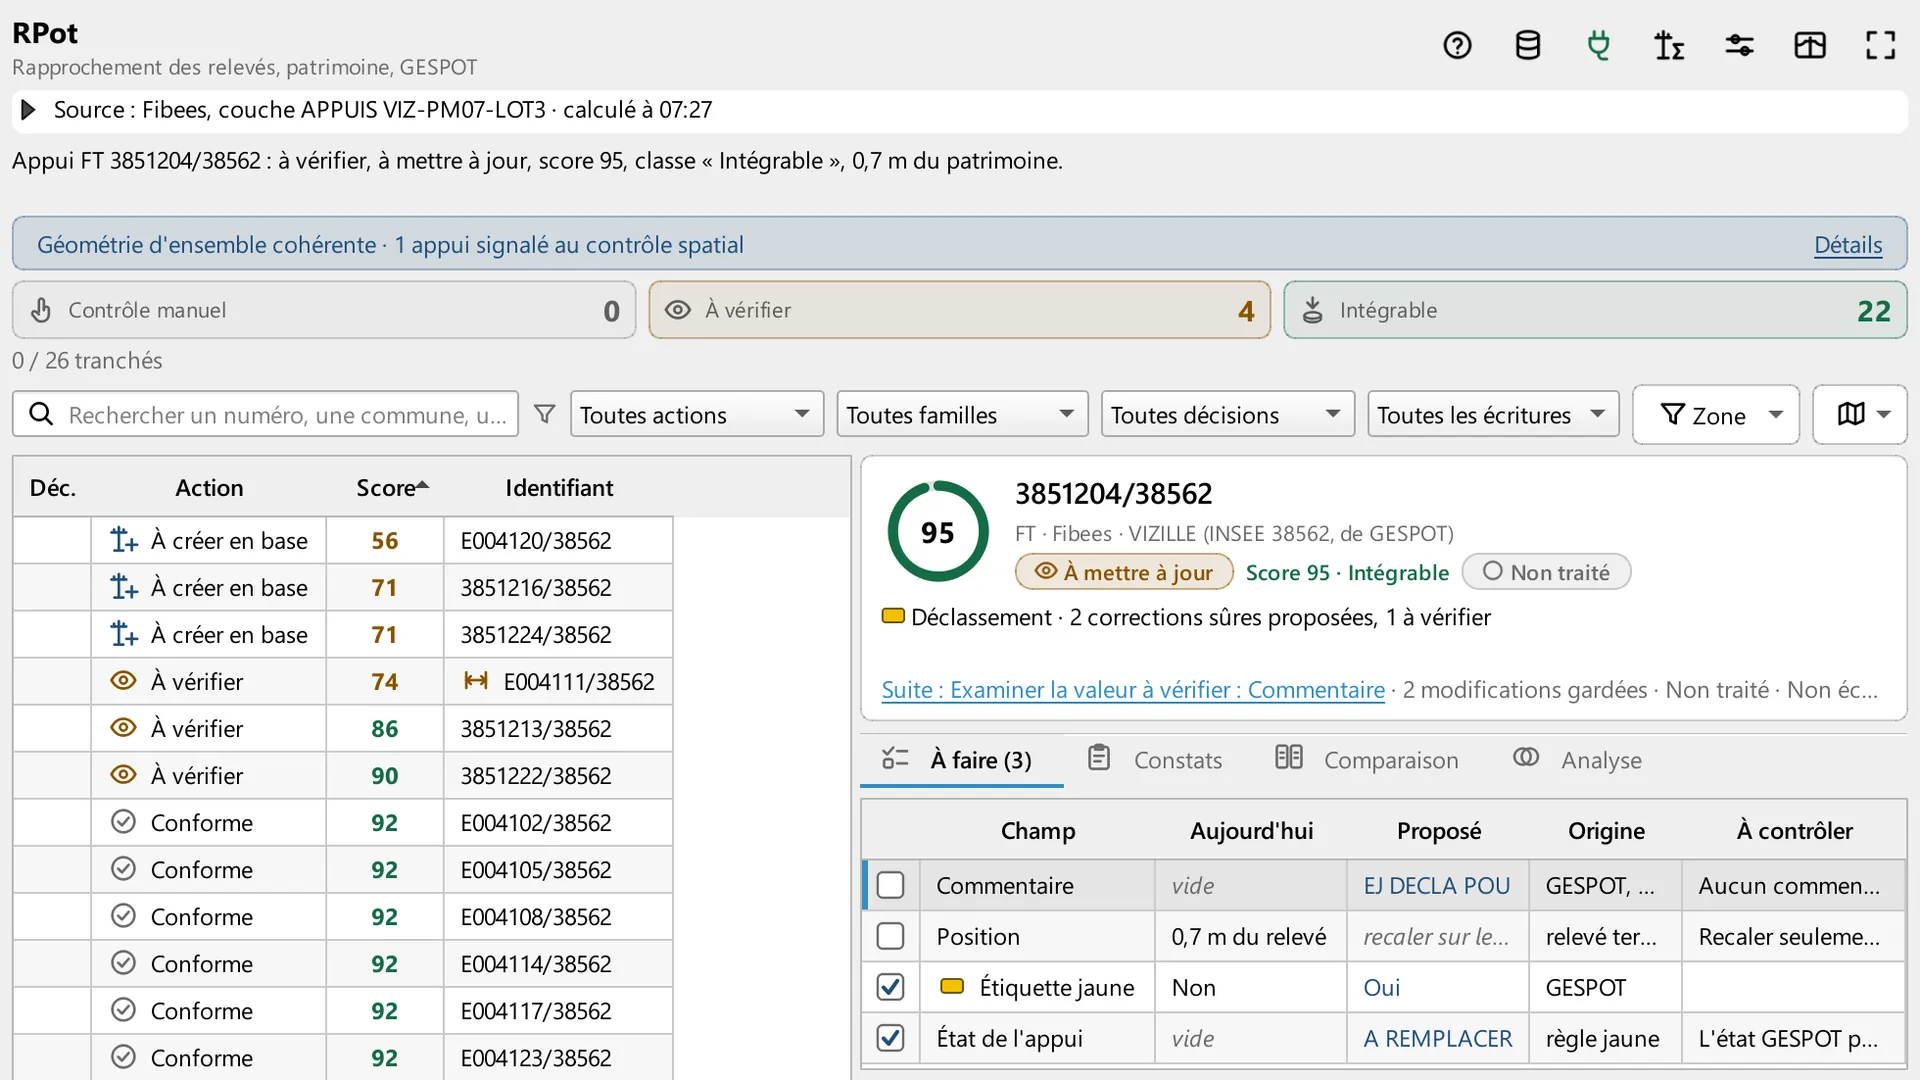Filter by the Contrôle manuel 0 button
The width and height of the screenshot is (1920, 1080).
click(x=324, y=310)
